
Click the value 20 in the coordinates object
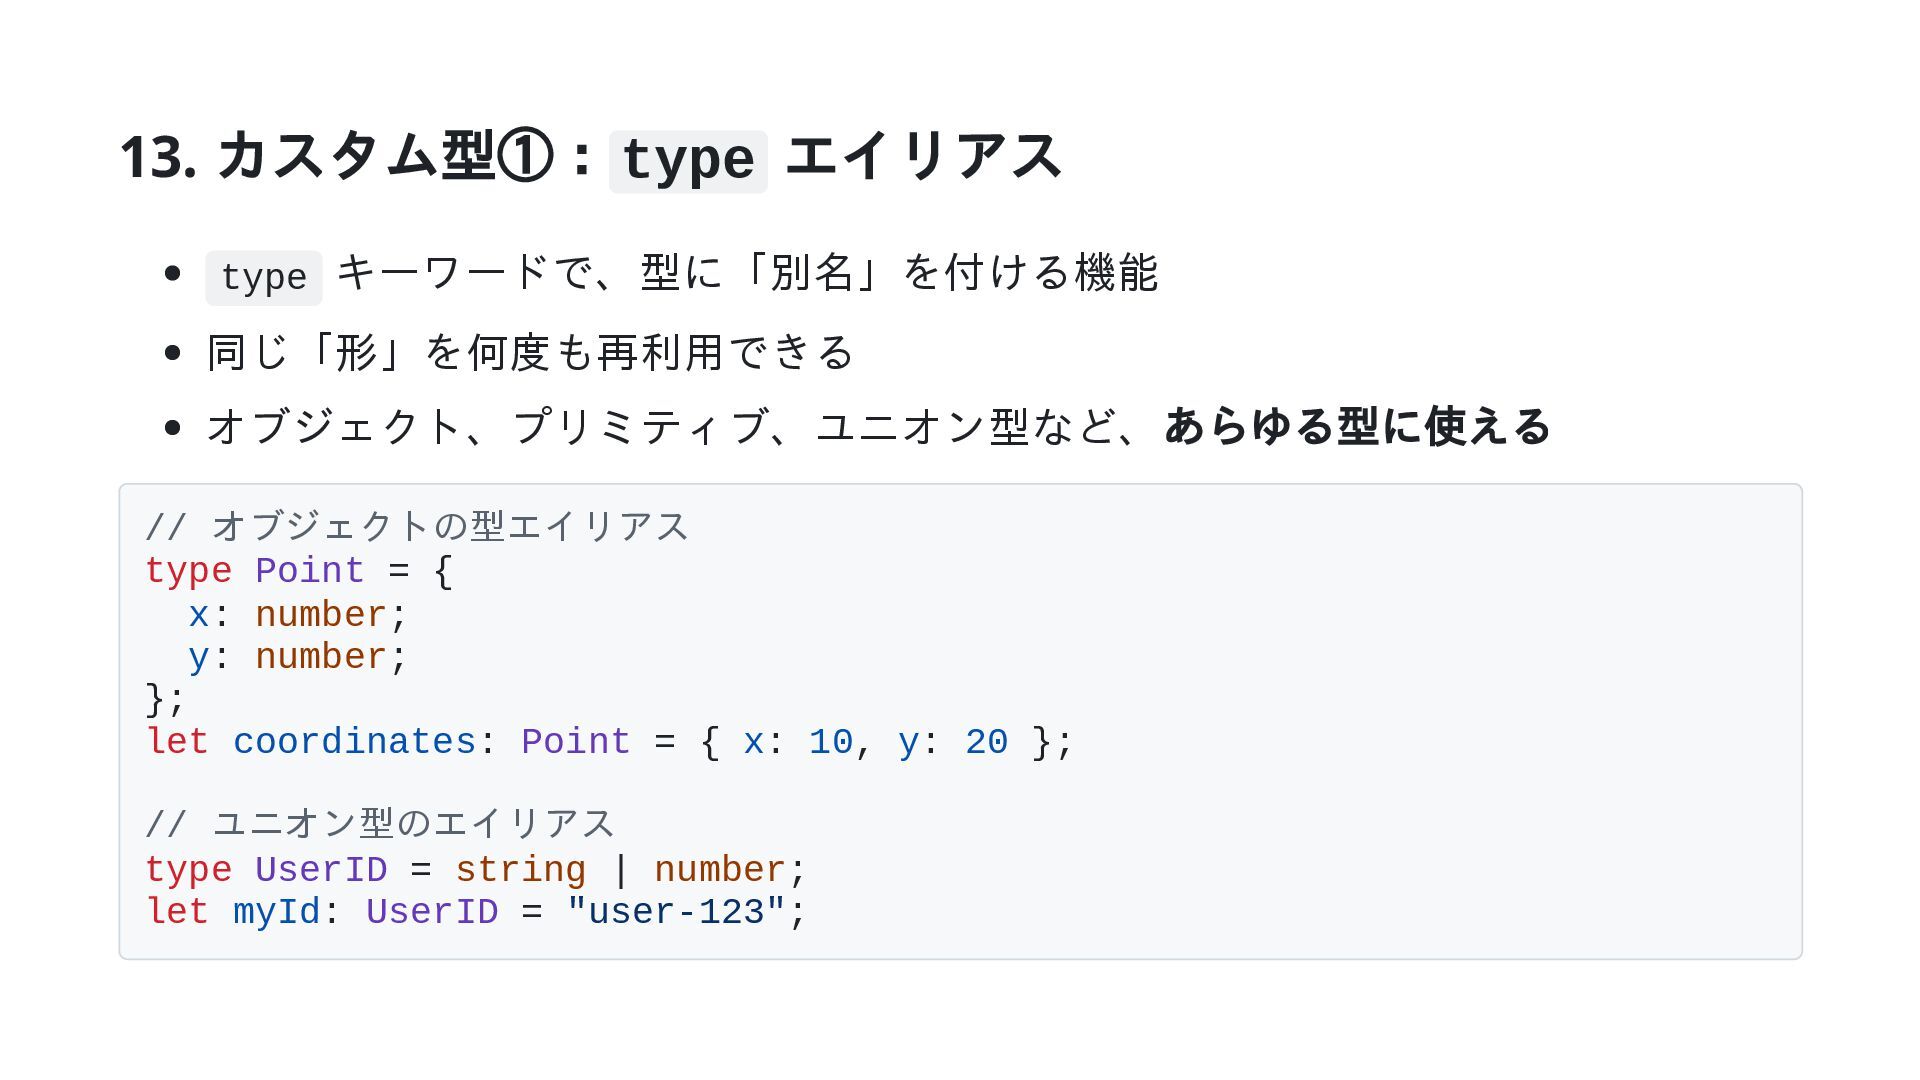tap(986, 742)
